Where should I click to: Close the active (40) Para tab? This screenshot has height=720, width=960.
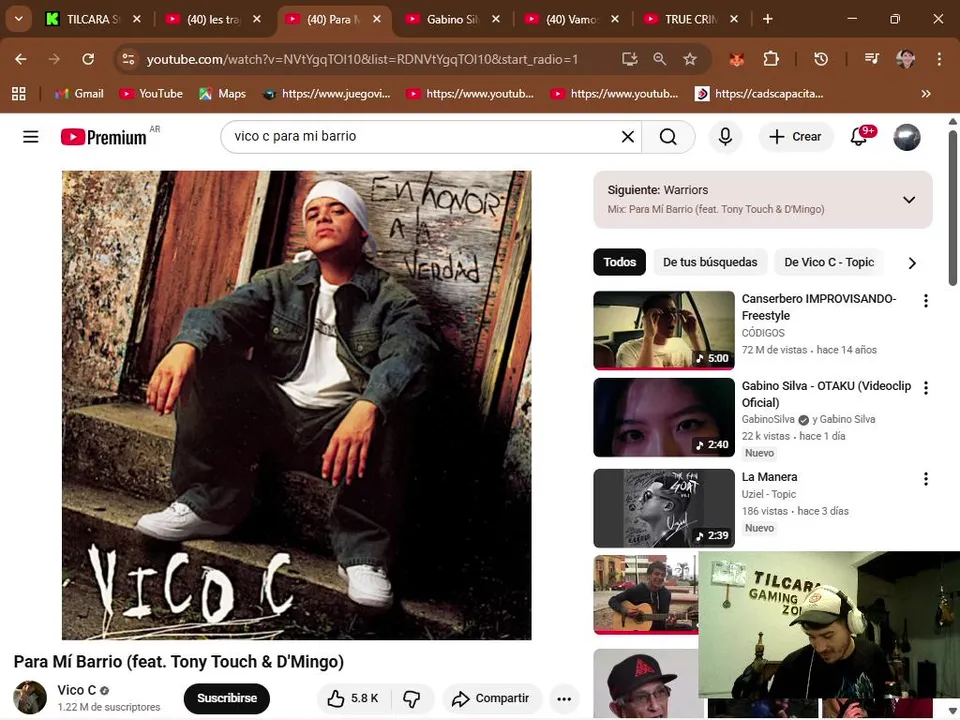point(377,19)
